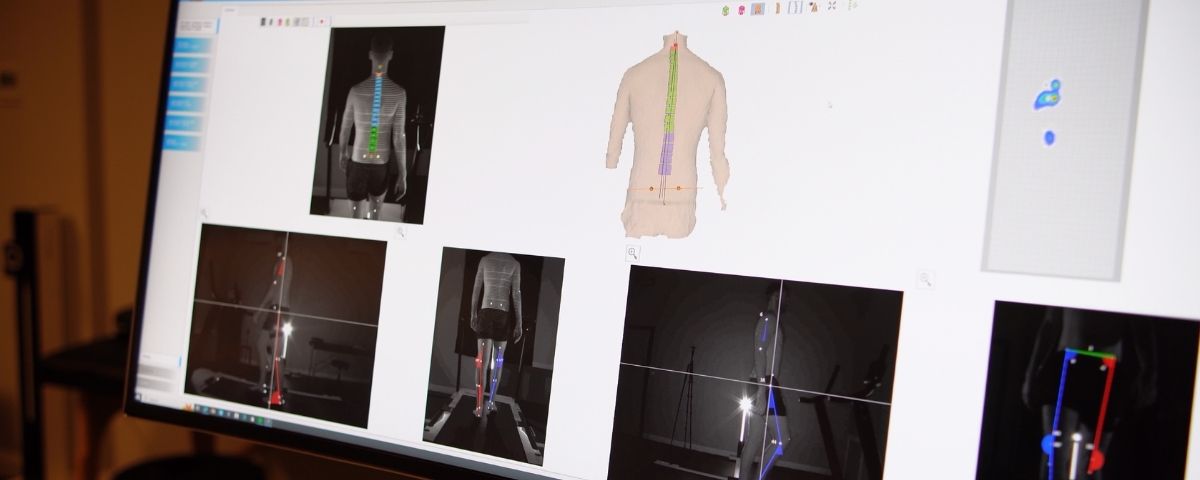Open the green icon in the Windows taskbar
Screen dimensions: 1200x480
pos(260,420)
